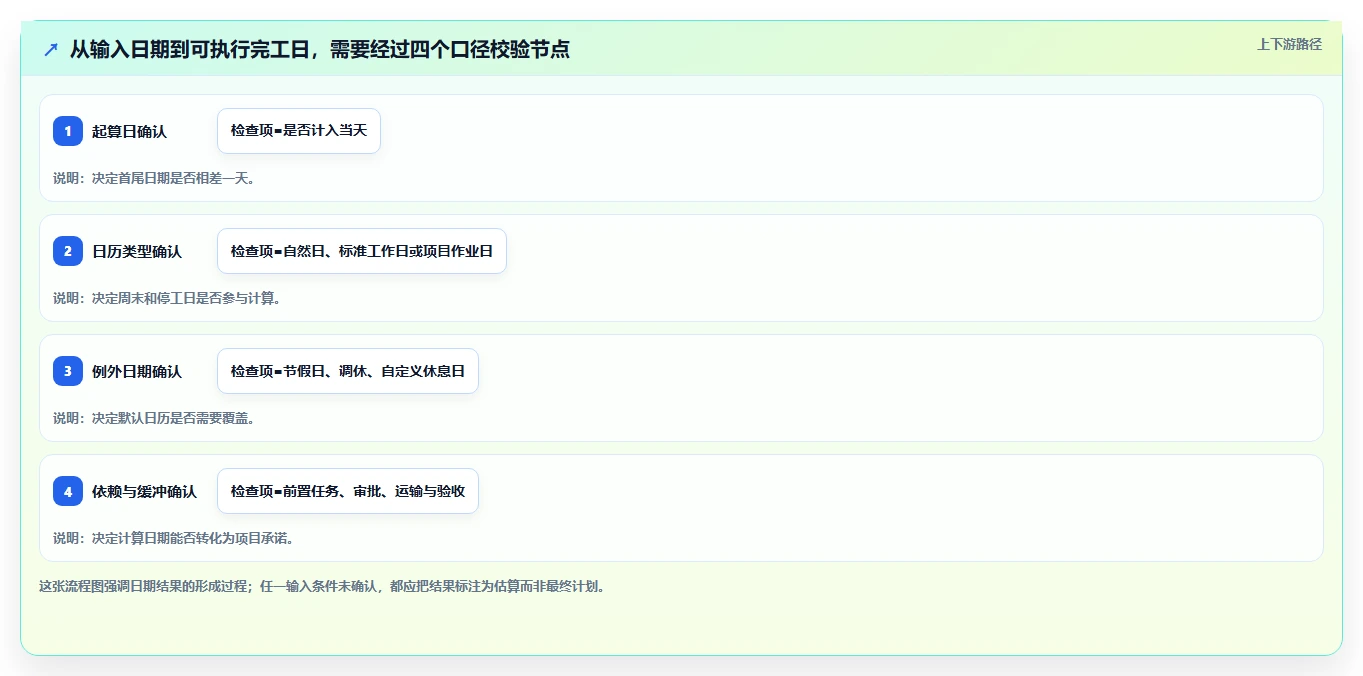Click the note 说明：决定计算日期能否转化为项目承诺
The height and width of the screenshot is (676, 1363).
click(x=174, y=538)
